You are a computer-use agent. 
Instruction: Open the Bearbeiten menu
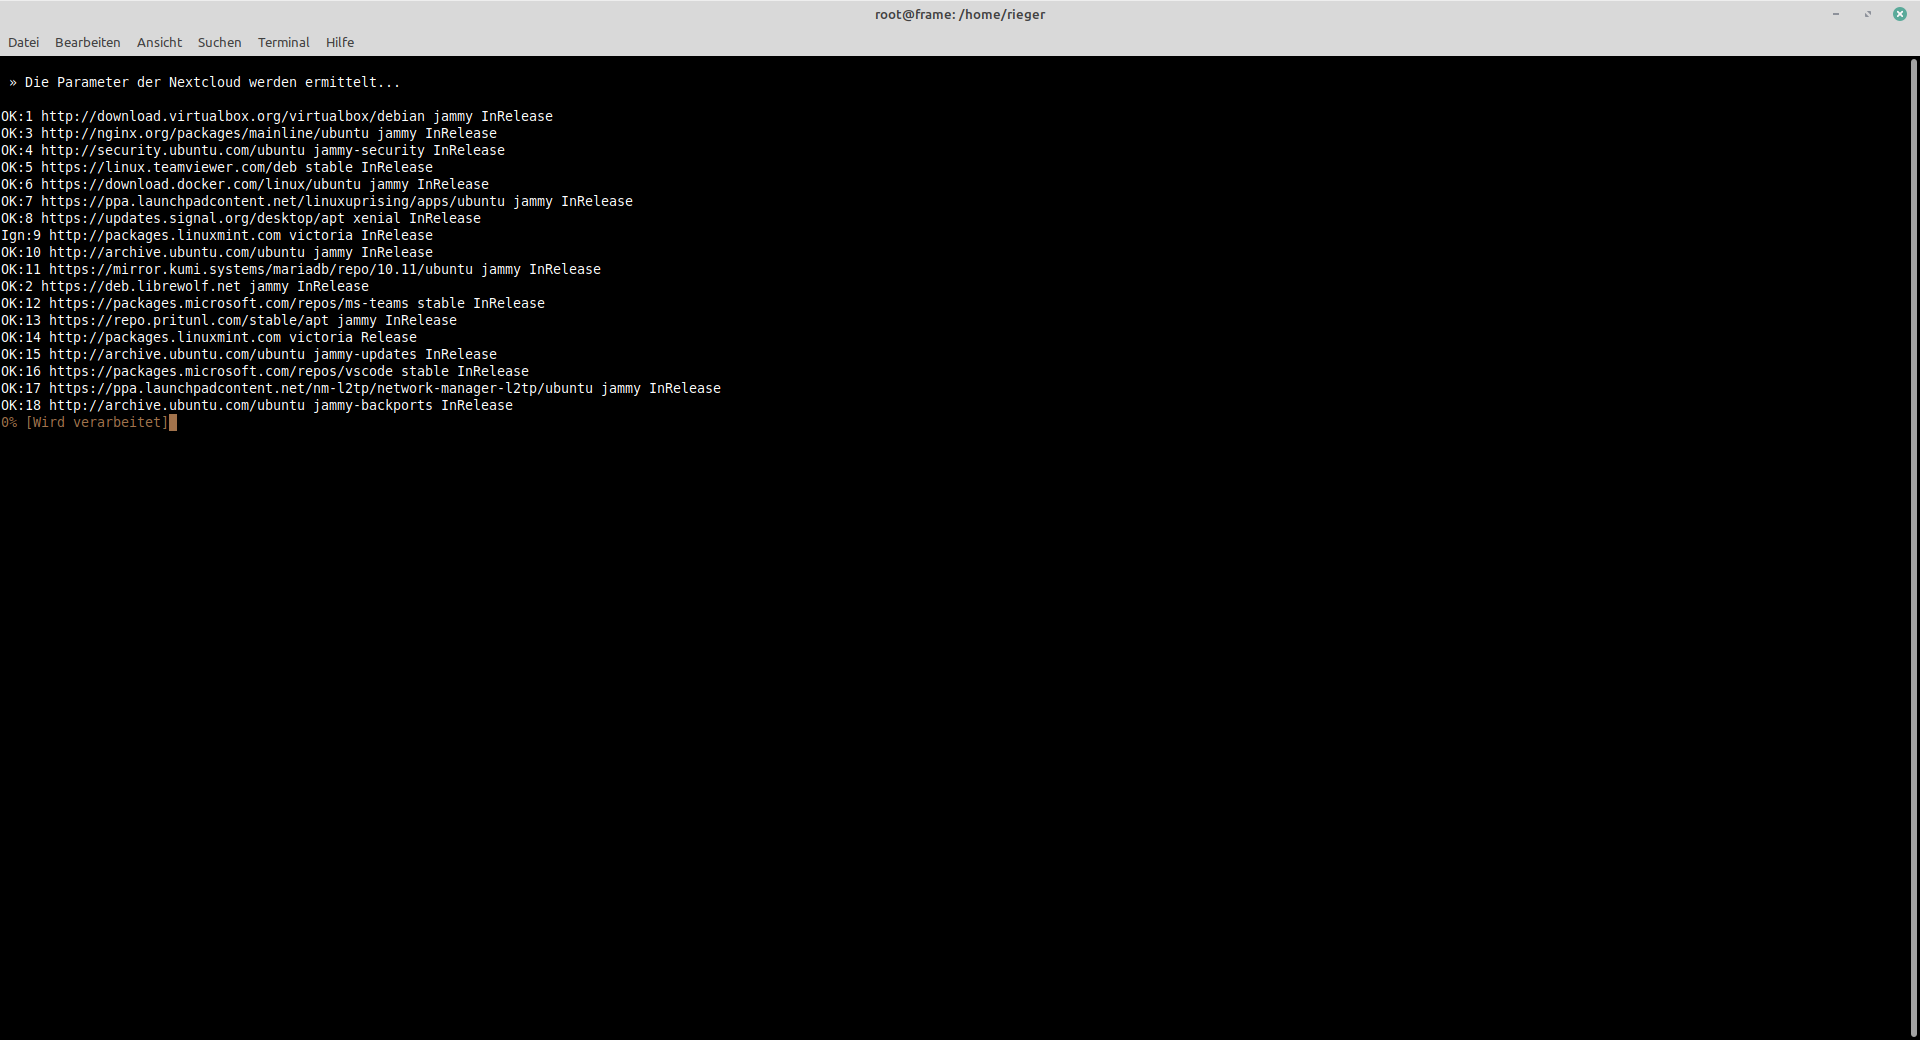(x=87, y=42)
